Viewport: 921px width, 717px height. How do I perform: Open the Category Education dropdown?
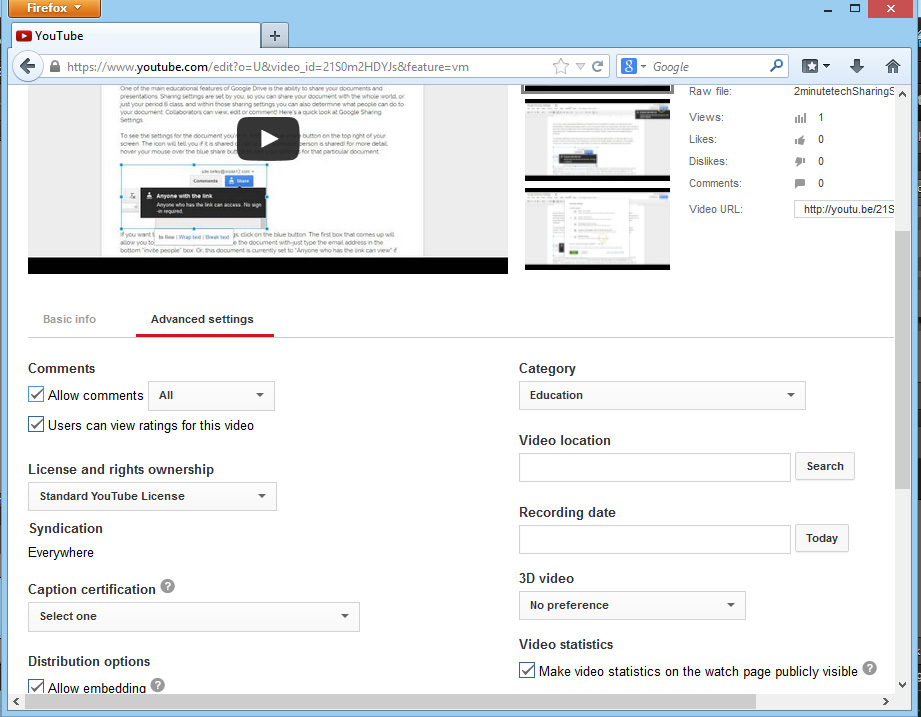662,395
